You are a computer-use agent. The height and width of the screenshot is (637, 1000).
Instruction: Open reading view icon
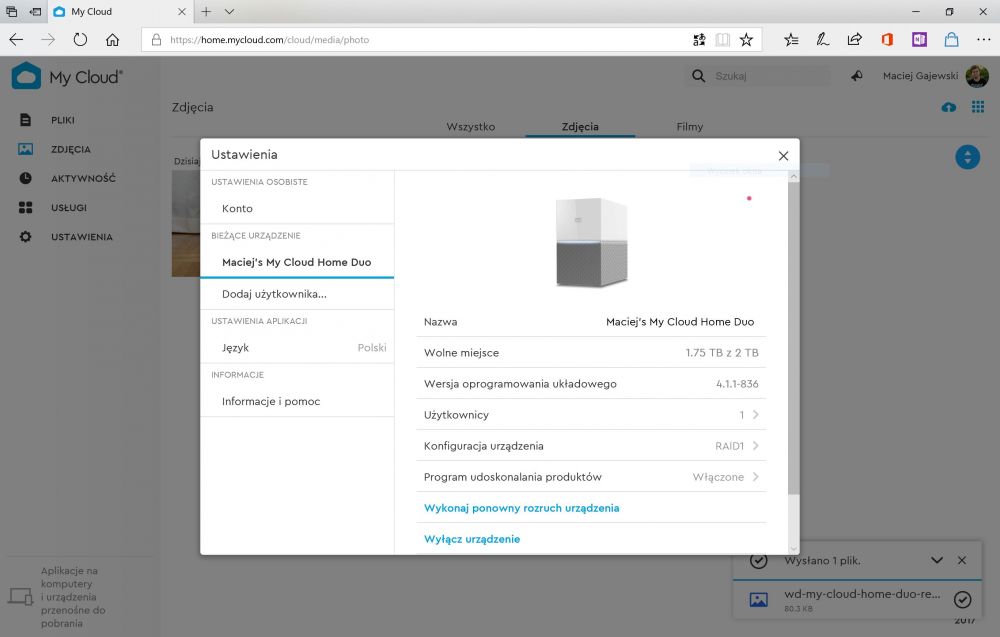723,40
